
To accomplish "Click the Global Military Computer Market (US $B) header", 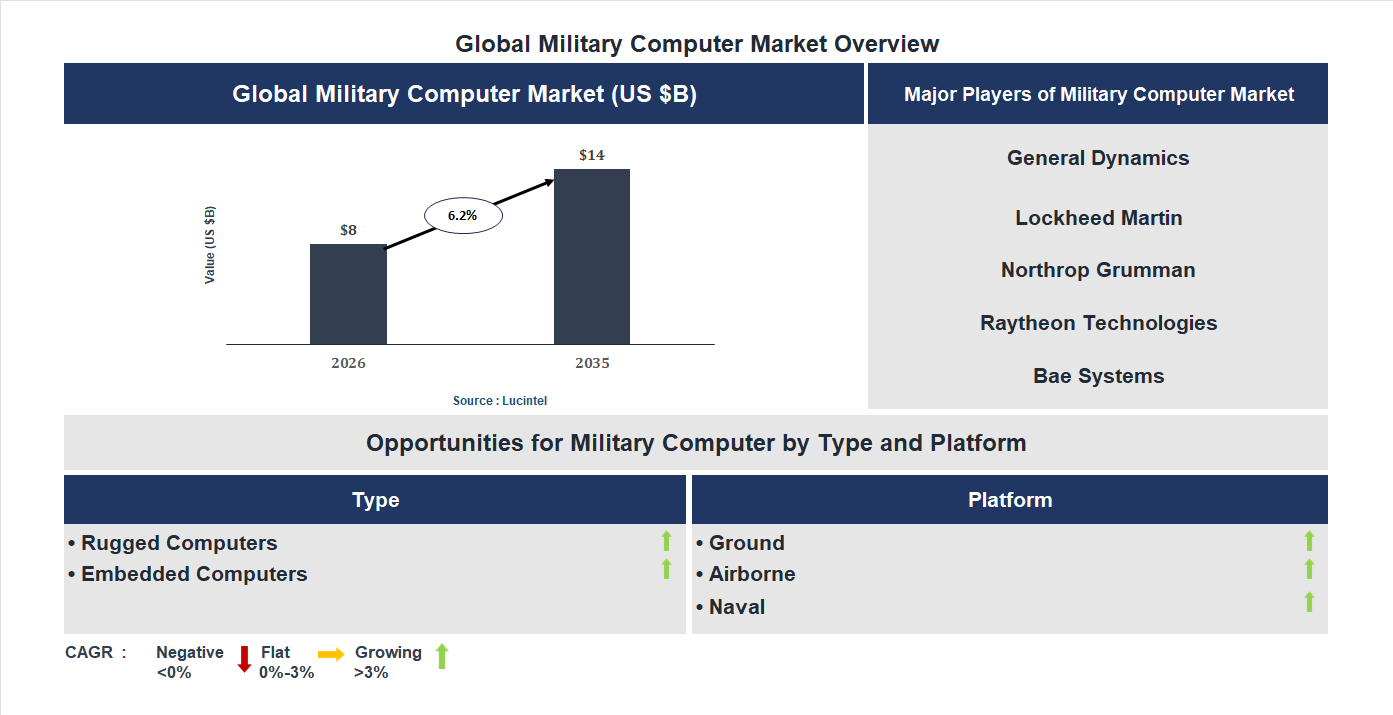I will tap(464, 94).
